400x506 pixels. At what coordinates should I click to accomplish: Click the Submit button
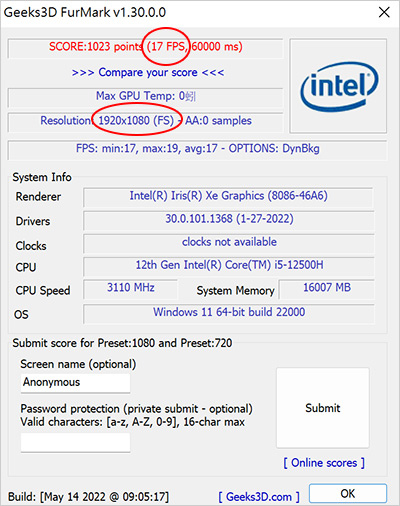323,408
